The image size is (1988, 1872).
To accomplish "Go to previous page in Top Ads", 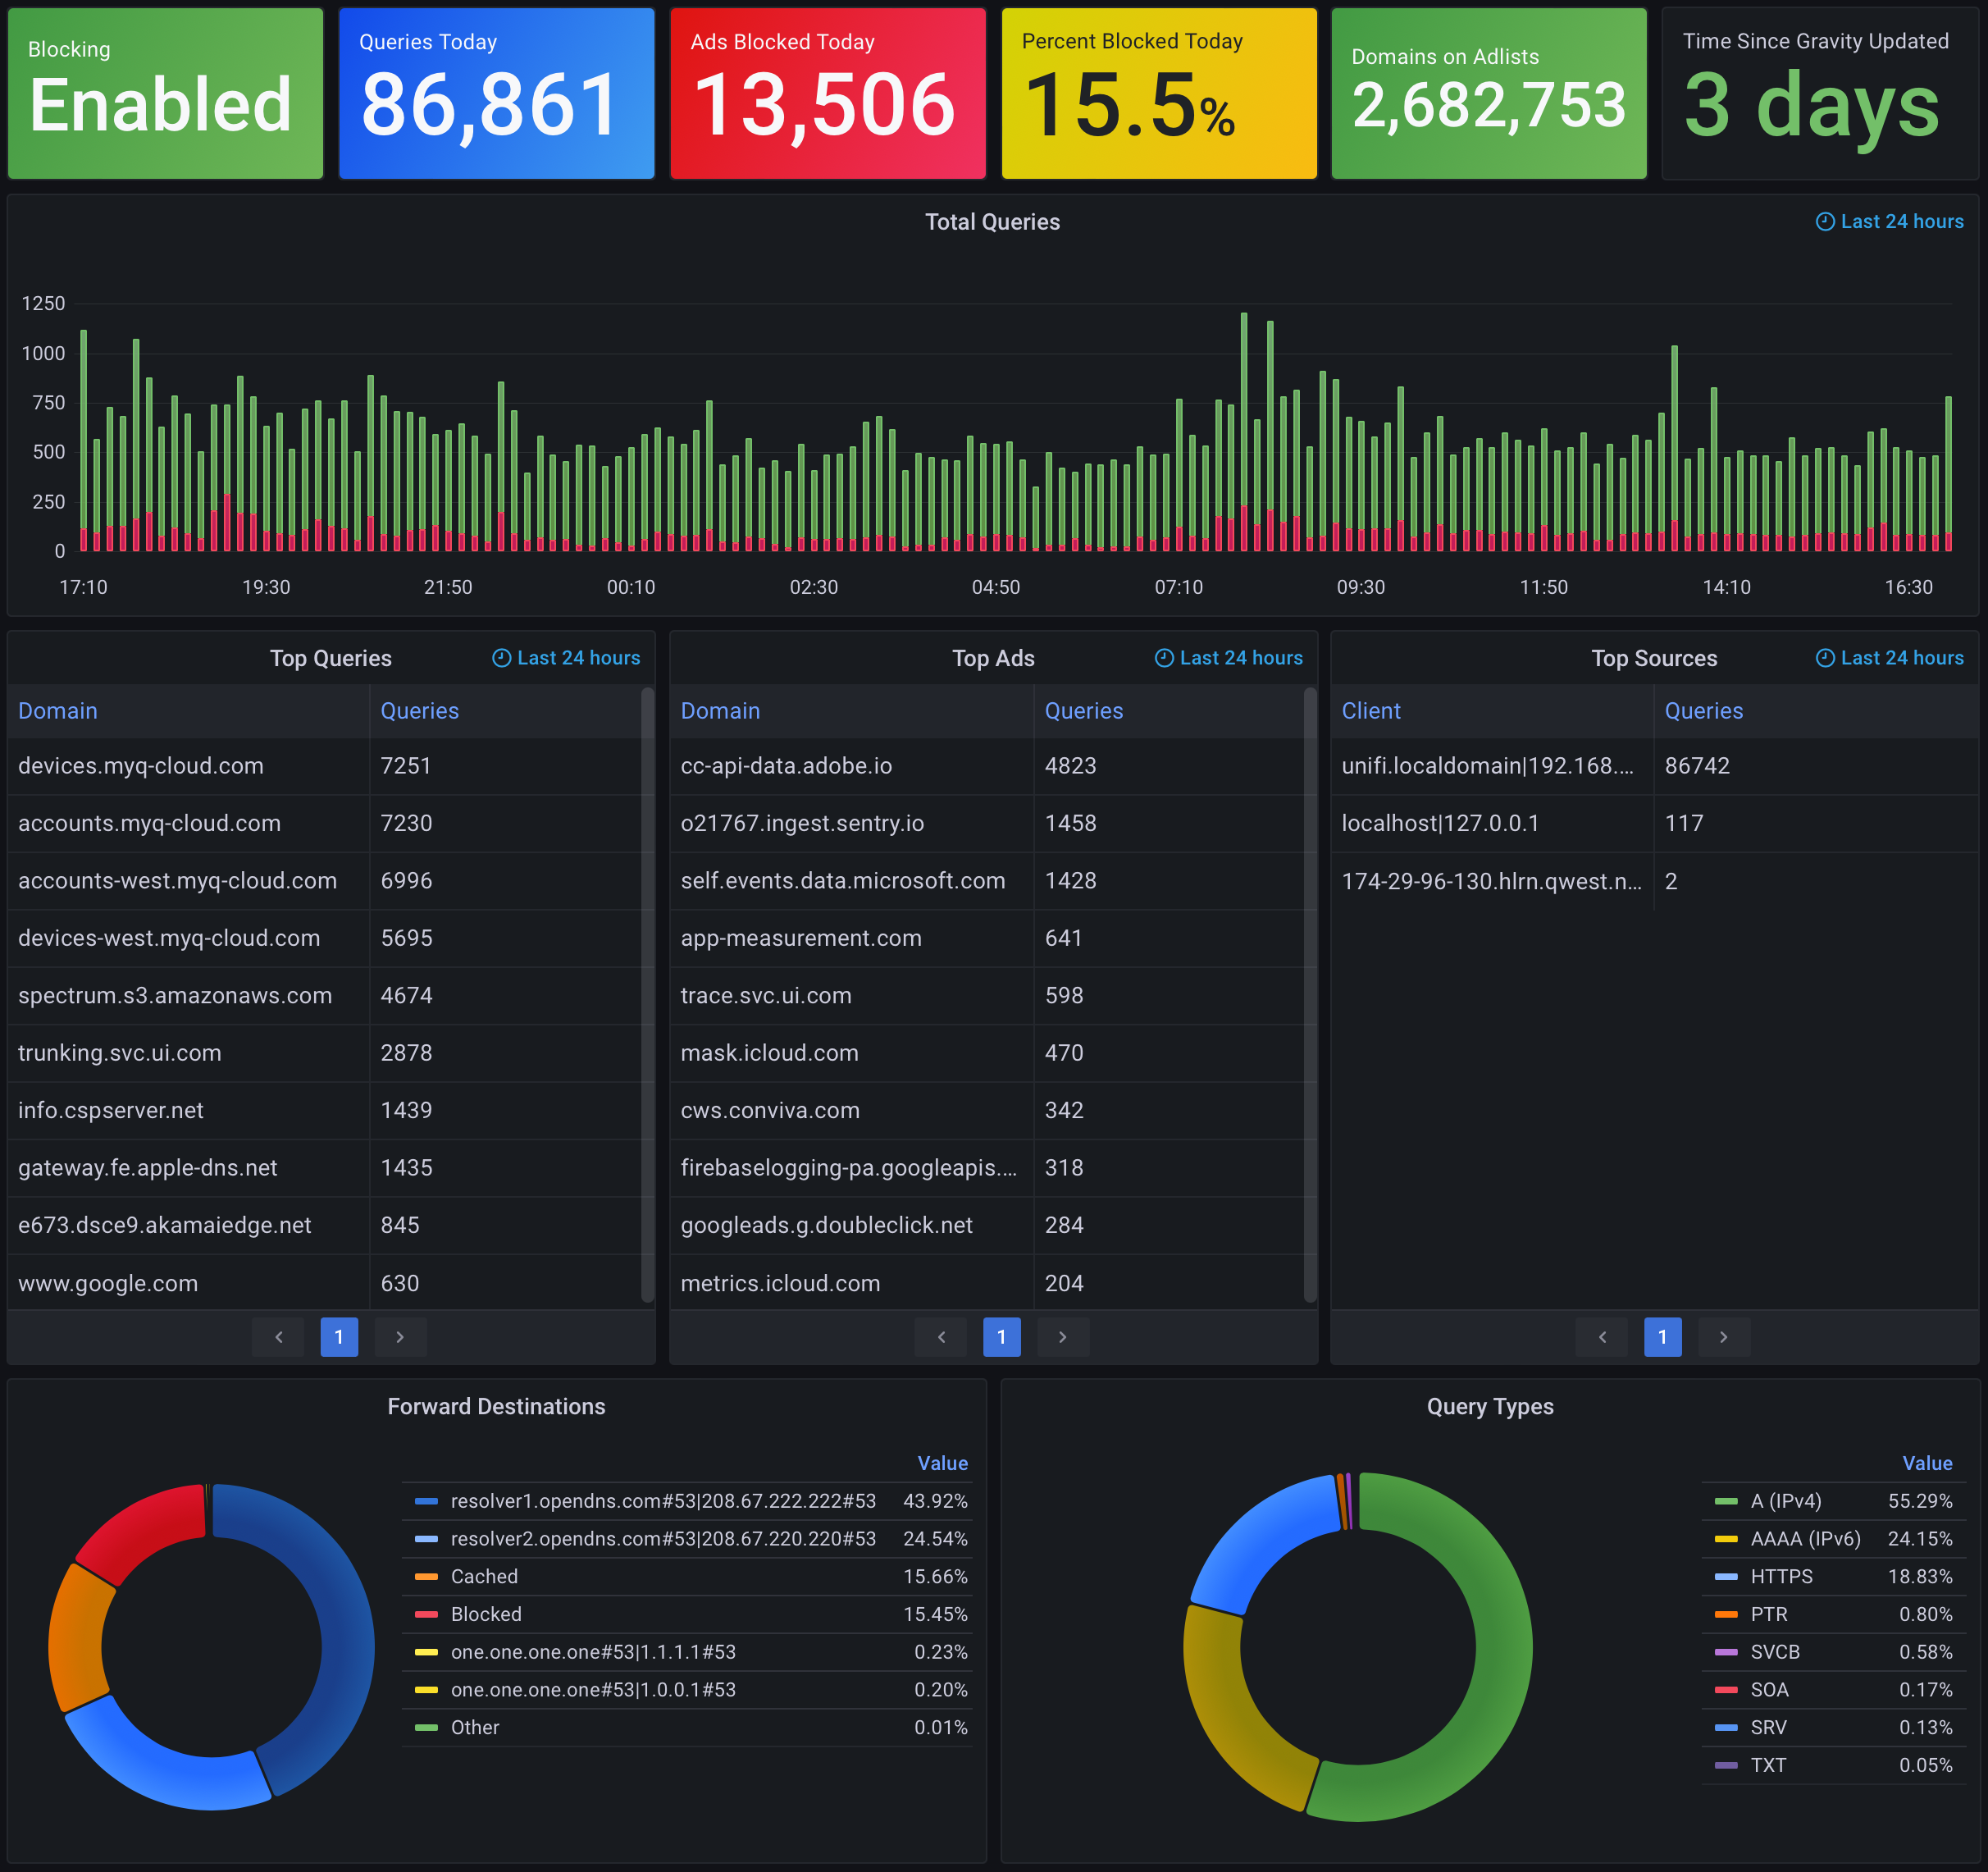I will point(941,1337).
